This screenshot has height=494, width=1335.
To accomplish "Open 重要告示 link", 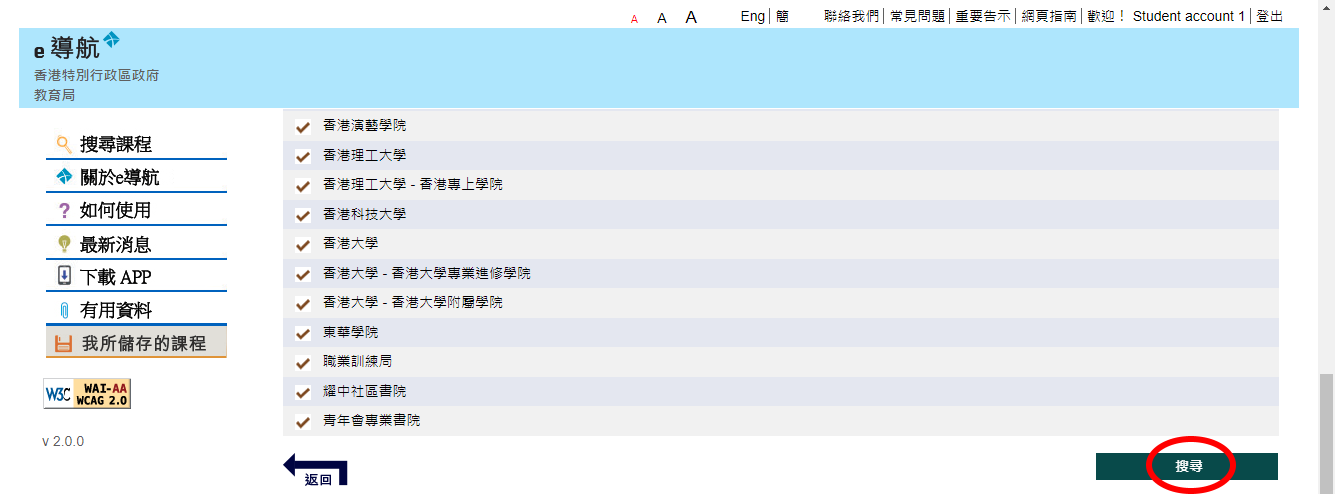I will [983, 16].
